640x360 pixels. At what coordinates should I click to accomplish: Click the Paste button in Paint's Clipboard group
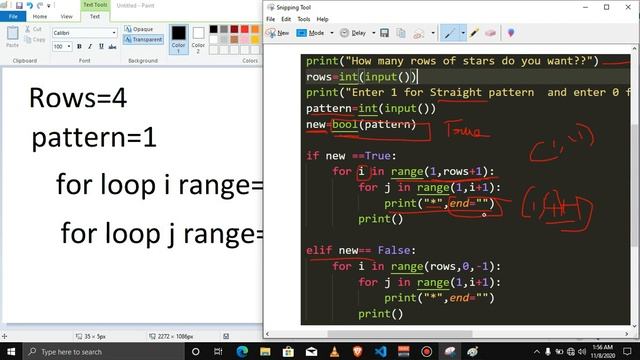12,37
